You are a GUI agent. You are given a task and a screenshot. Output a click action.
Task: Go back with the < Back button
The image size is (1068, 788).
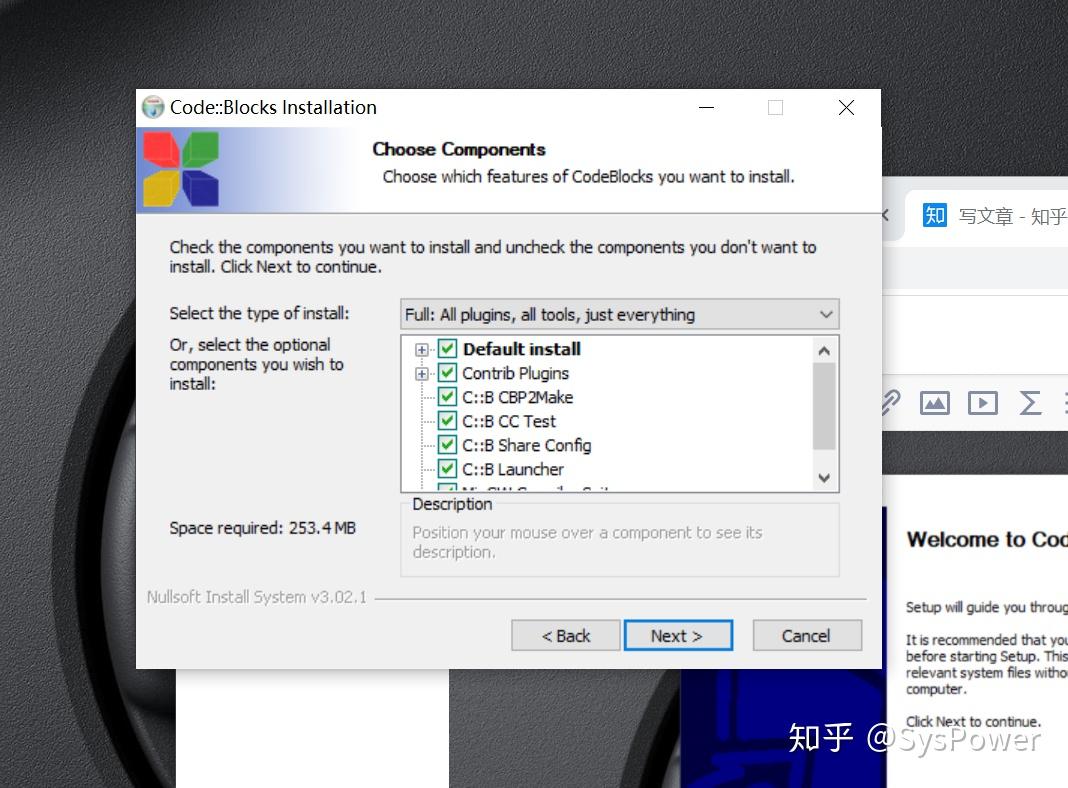click(565, 635)
